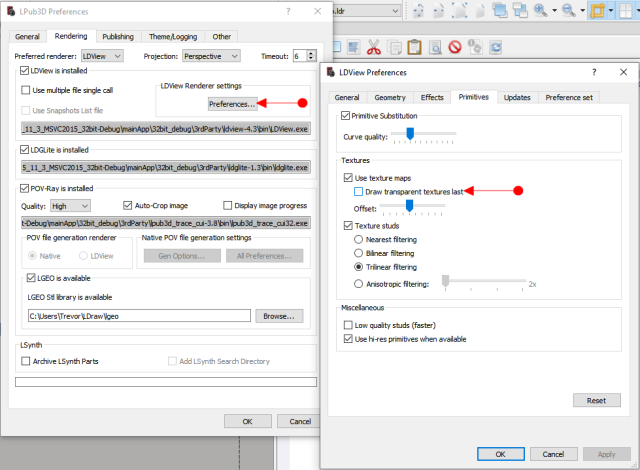Click the copy pages icon

click(394, 47)
